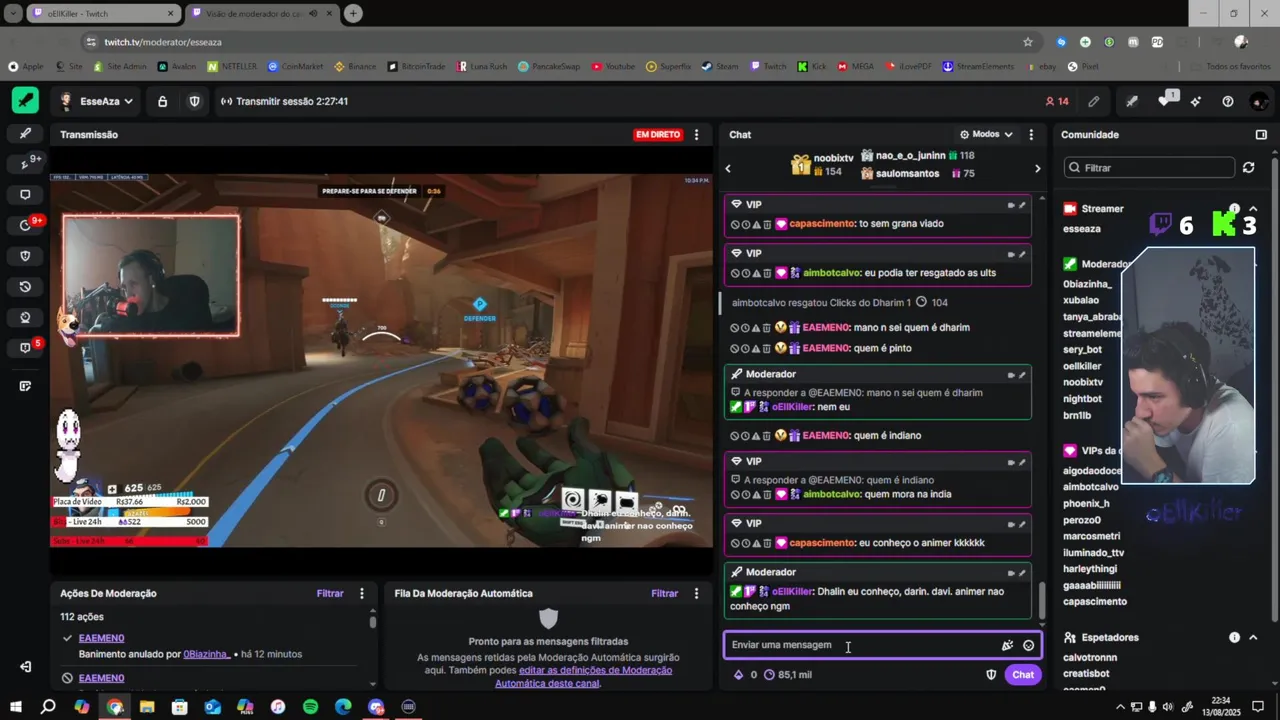Click the viewer count icon showing 14
Image resolution: width=1280 pixels, height=720 pixels.
pyautogui.click(x=1057, y=101)
